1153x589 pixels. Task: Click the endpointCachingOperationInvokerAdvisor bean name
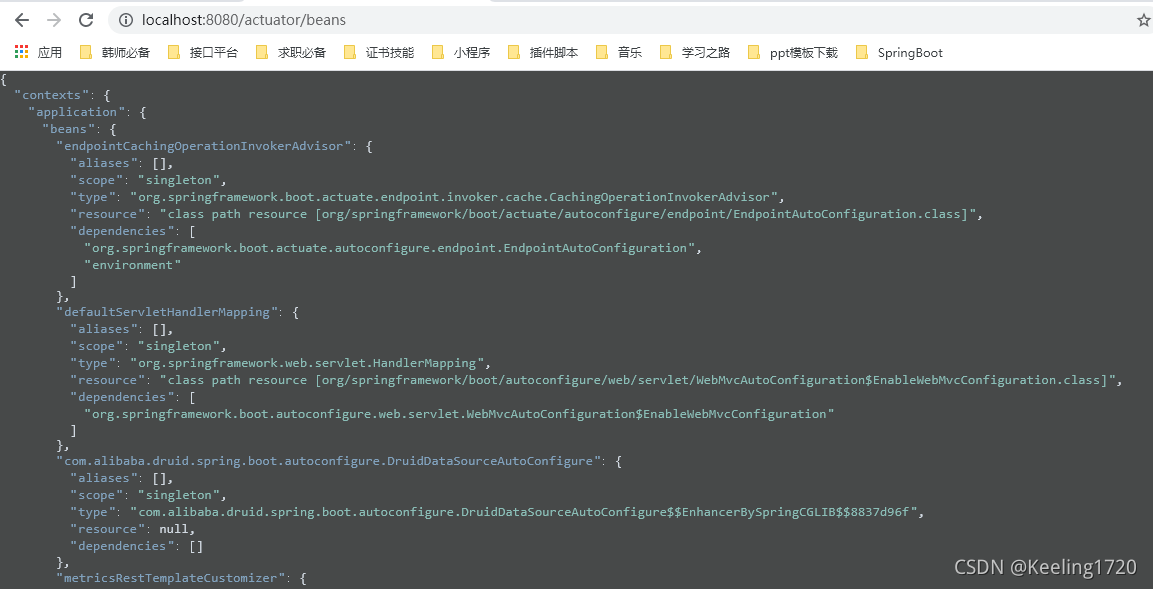pyautogui.click(x=204, y=146)
